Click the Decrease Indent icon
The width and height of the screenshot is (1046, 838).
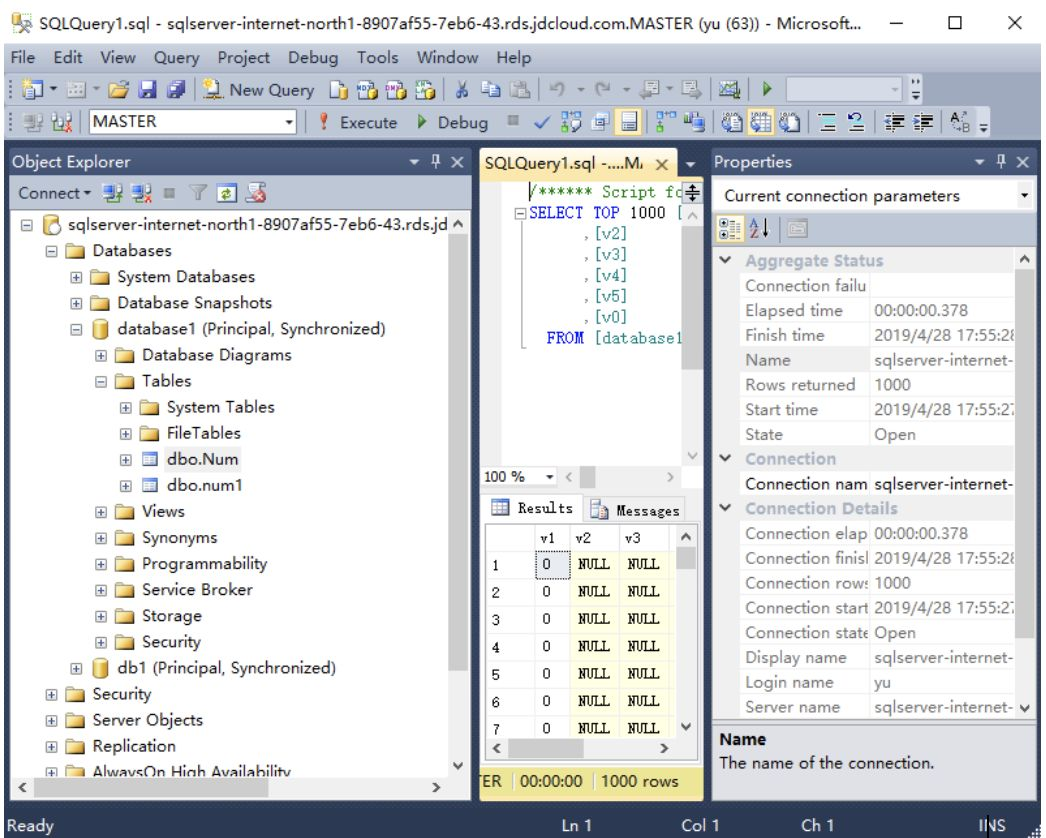pos(894,122)
